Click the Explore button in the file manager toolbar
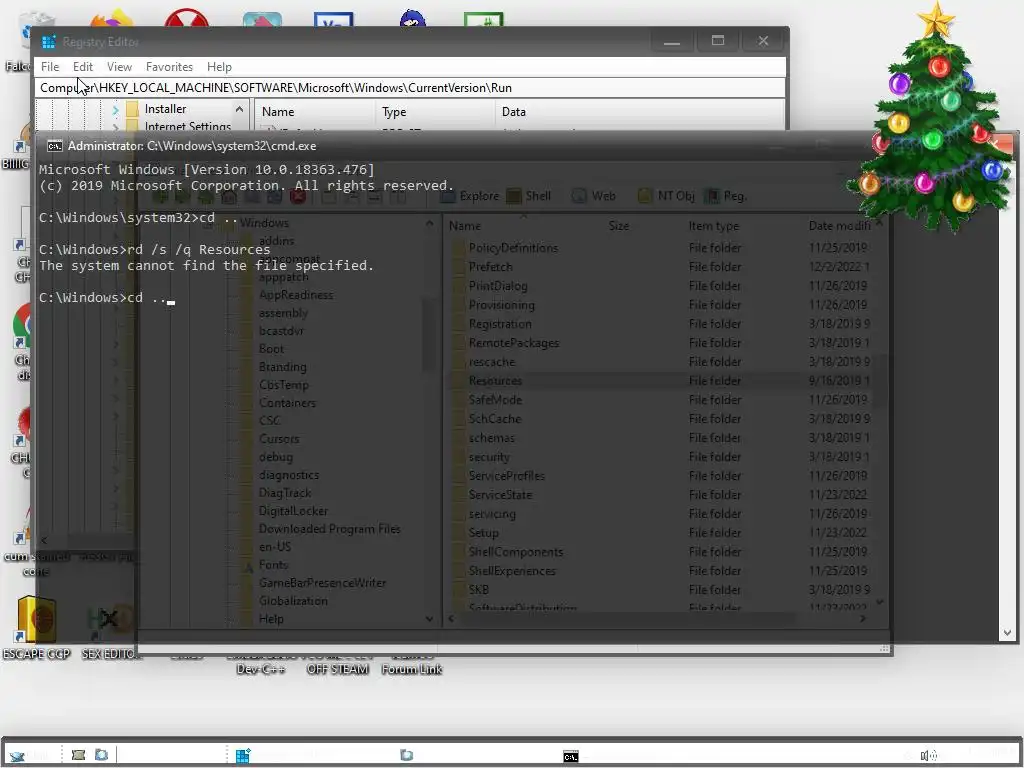1024x768 pixels. (470, 196)
